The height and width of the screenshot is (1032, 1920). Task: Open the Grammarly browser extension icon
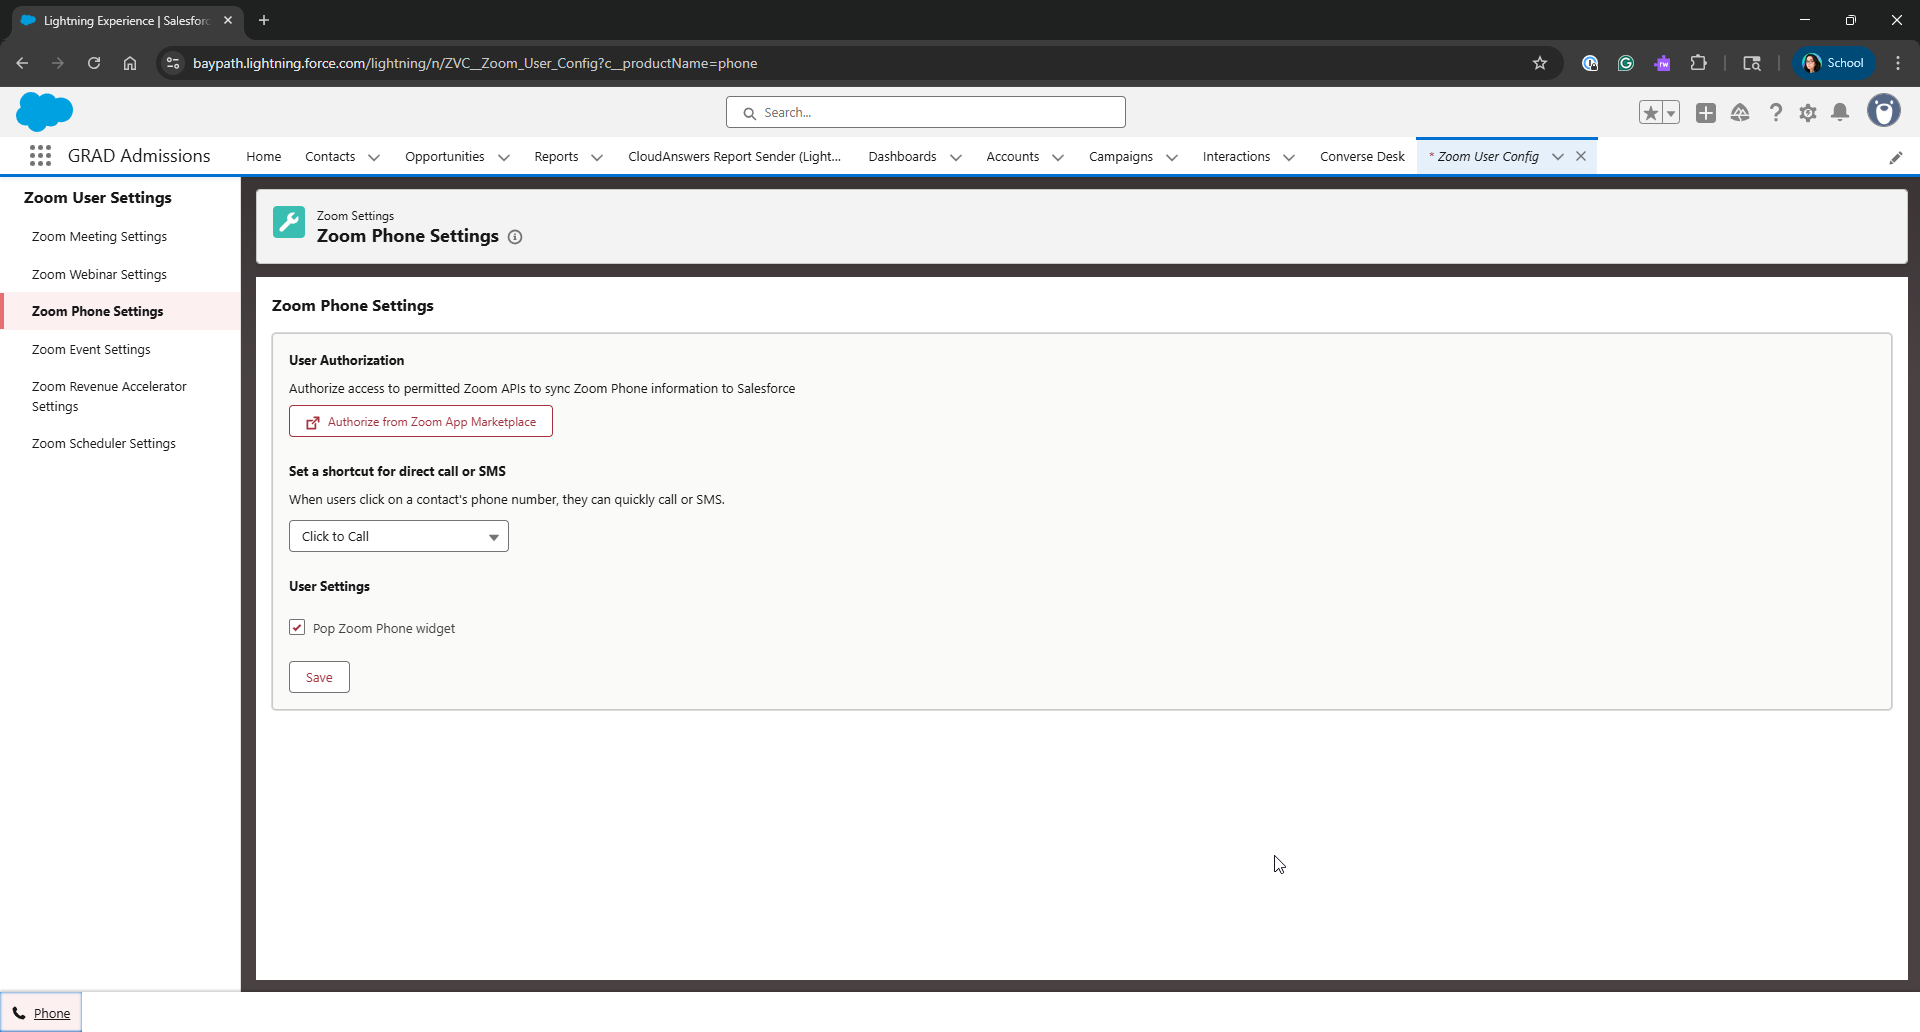point(1626,63)
